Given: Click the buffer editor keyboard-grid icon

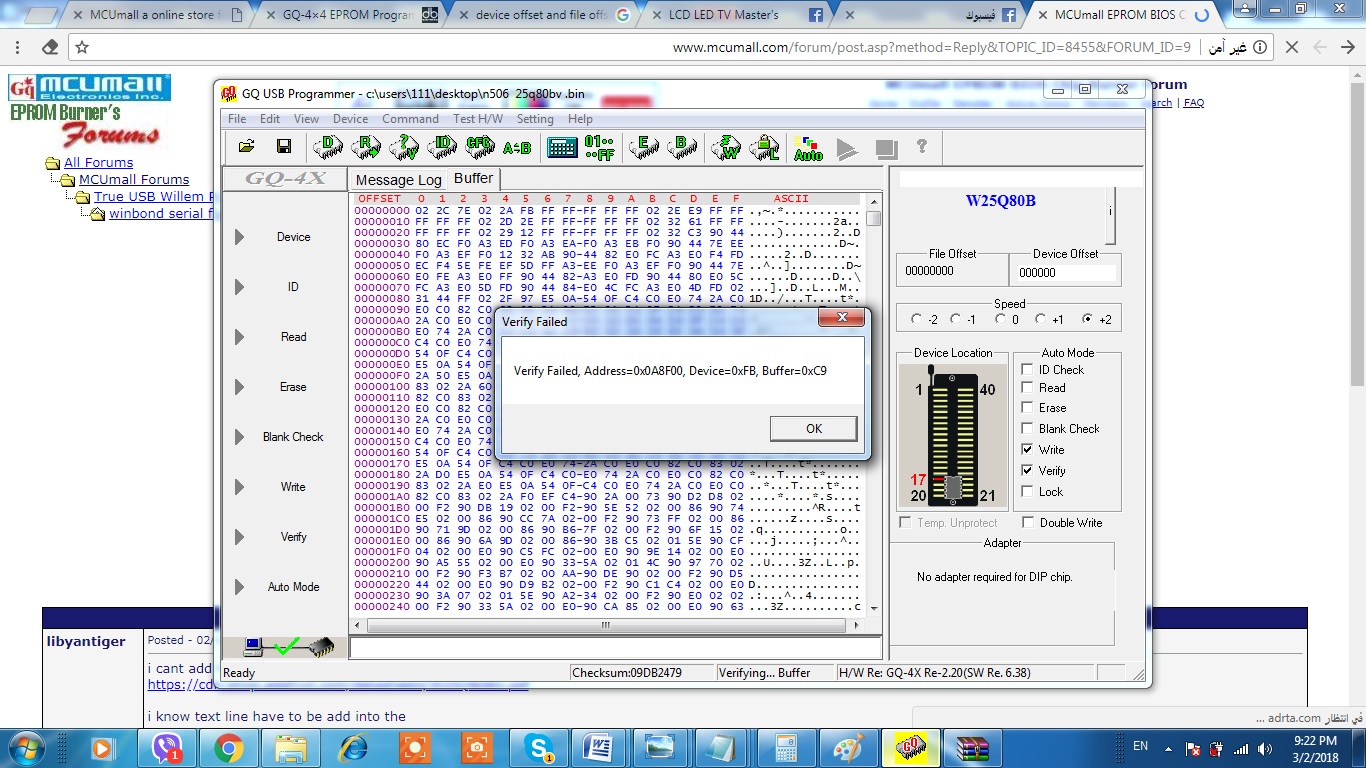Looking at the screenshot, I should click(562, 147).
